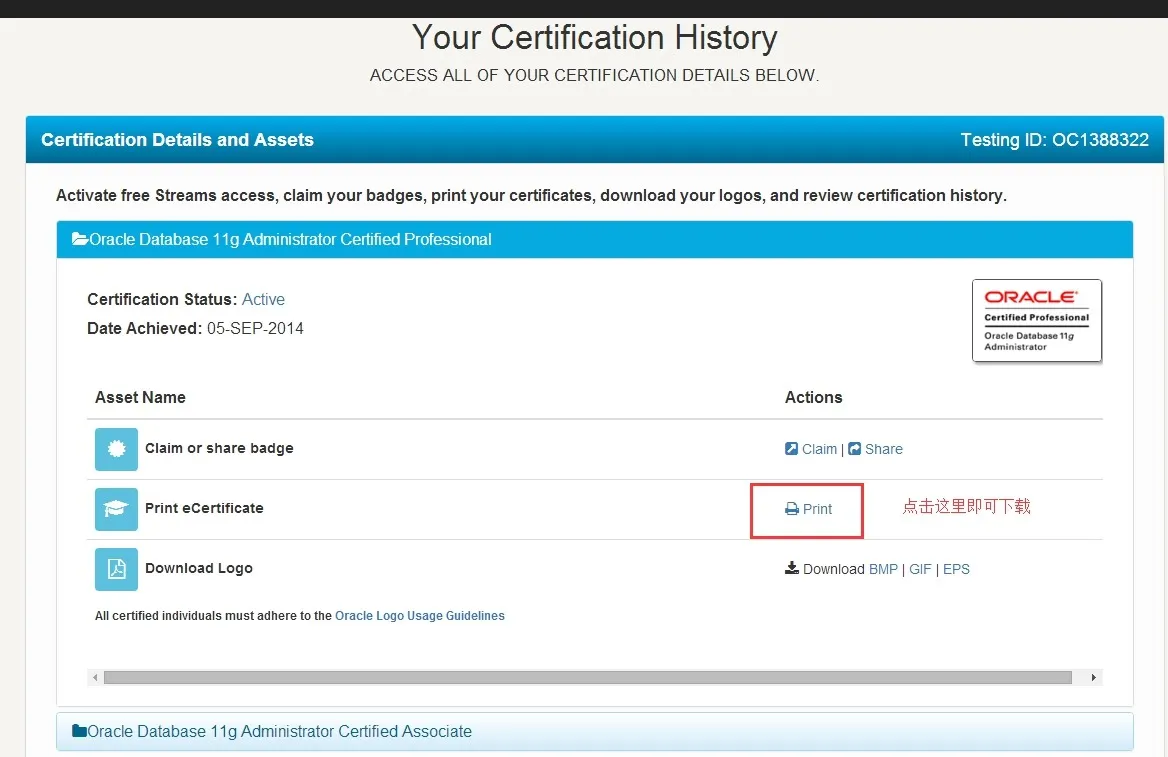Screen dimensions: 1168x757
Task: Click the horizontal scrollbar thumb
Action: (587, 677)
